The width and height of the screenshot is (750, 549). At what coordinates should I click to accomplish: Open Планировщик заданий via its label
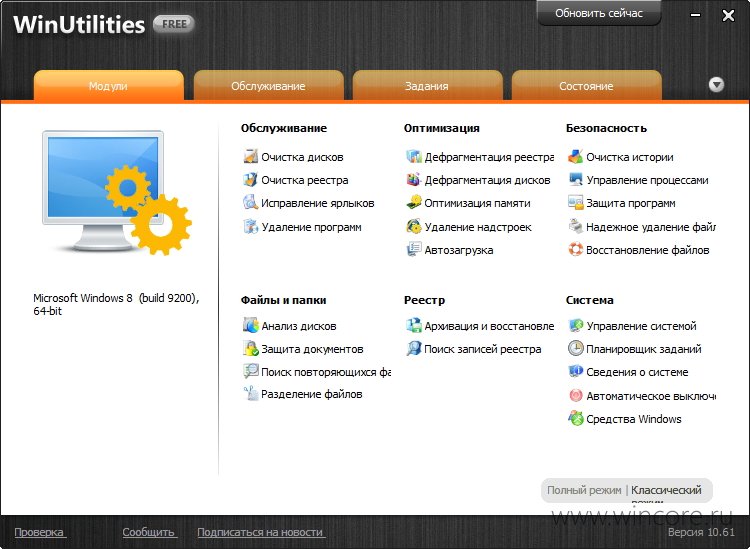point(644,349)
